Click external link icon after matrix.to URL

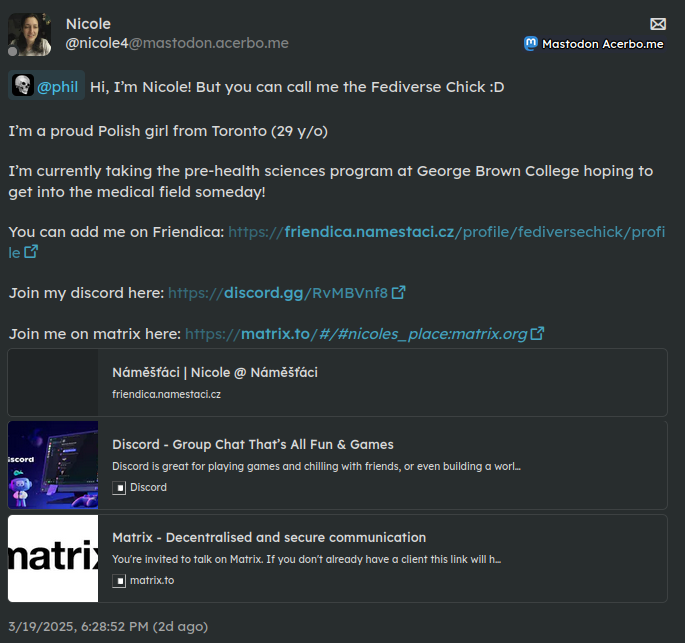(x=537, y=333)
